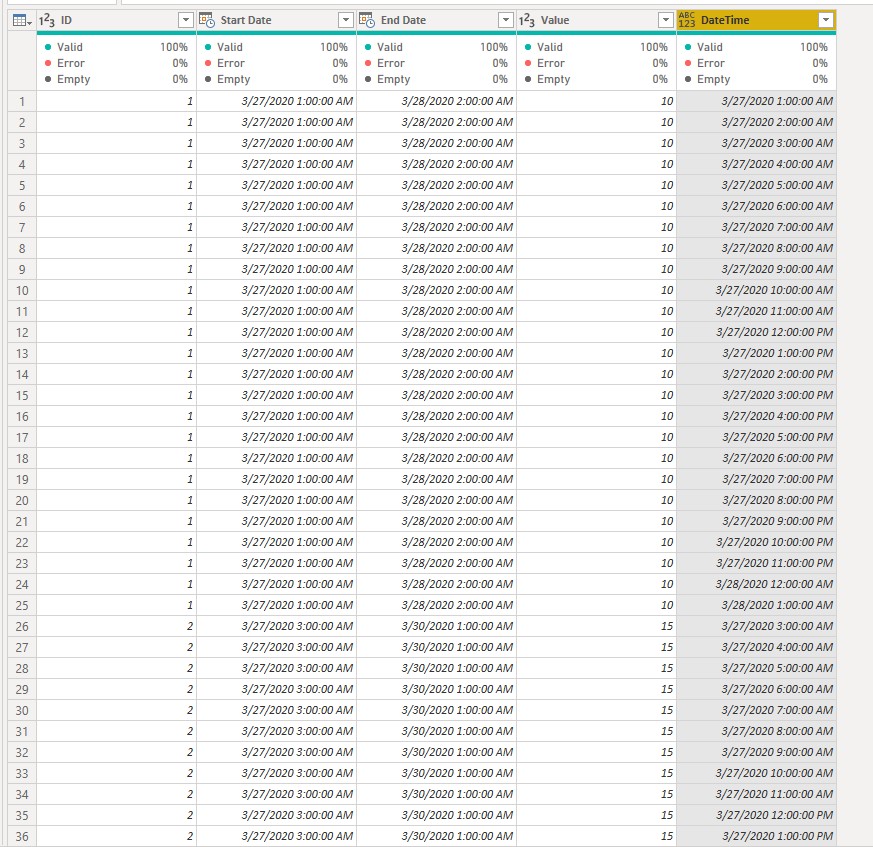Click End Date column Empty 0% entry
The width and height of the screenshot is (873, 847).
(436, 80)
